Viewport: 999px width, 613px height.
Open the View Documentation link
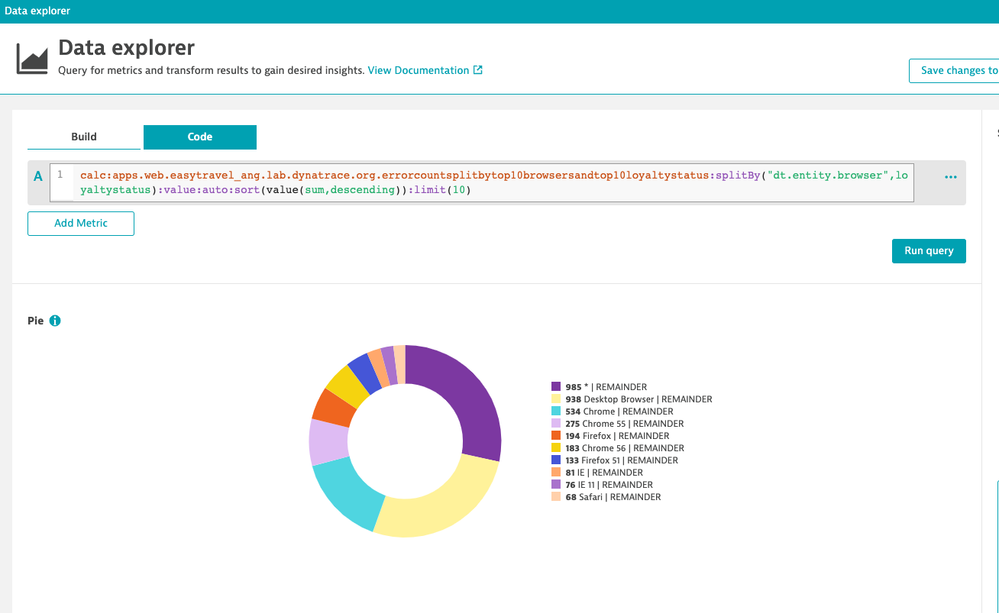tap(418, 71)
